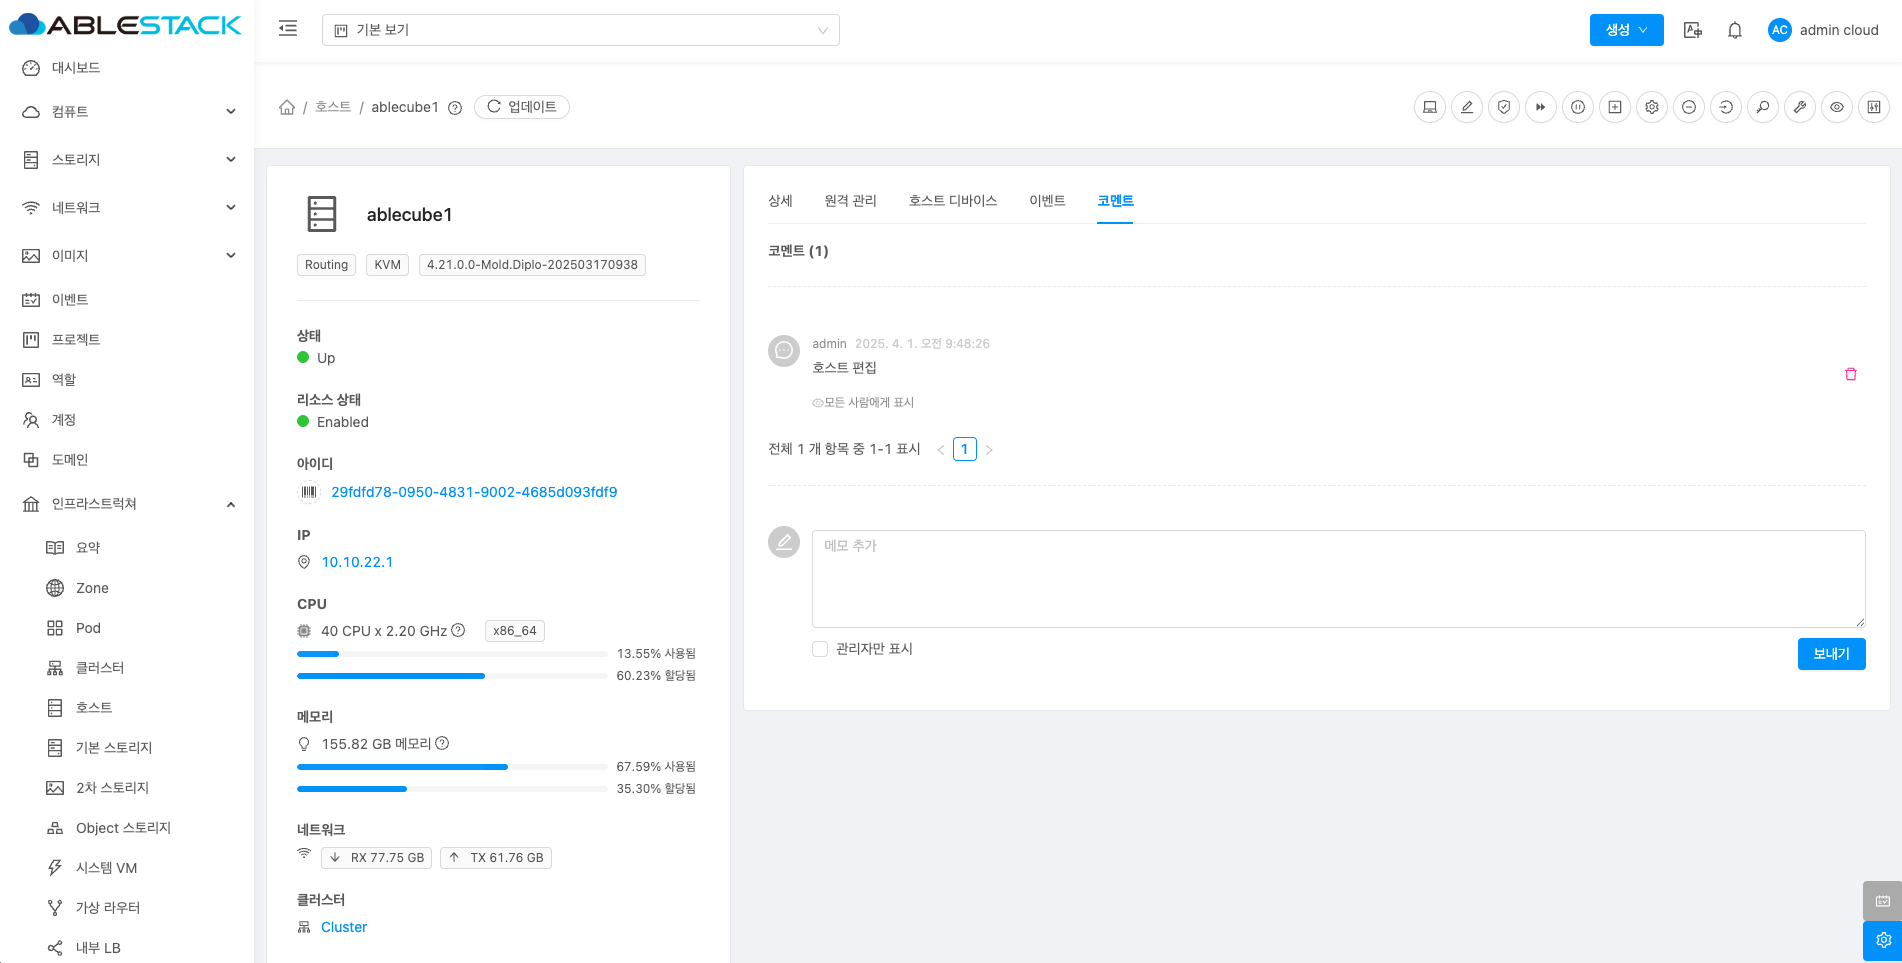Open the notifications bell
Screen dimensions: 1902x963
click(1735, 30)
